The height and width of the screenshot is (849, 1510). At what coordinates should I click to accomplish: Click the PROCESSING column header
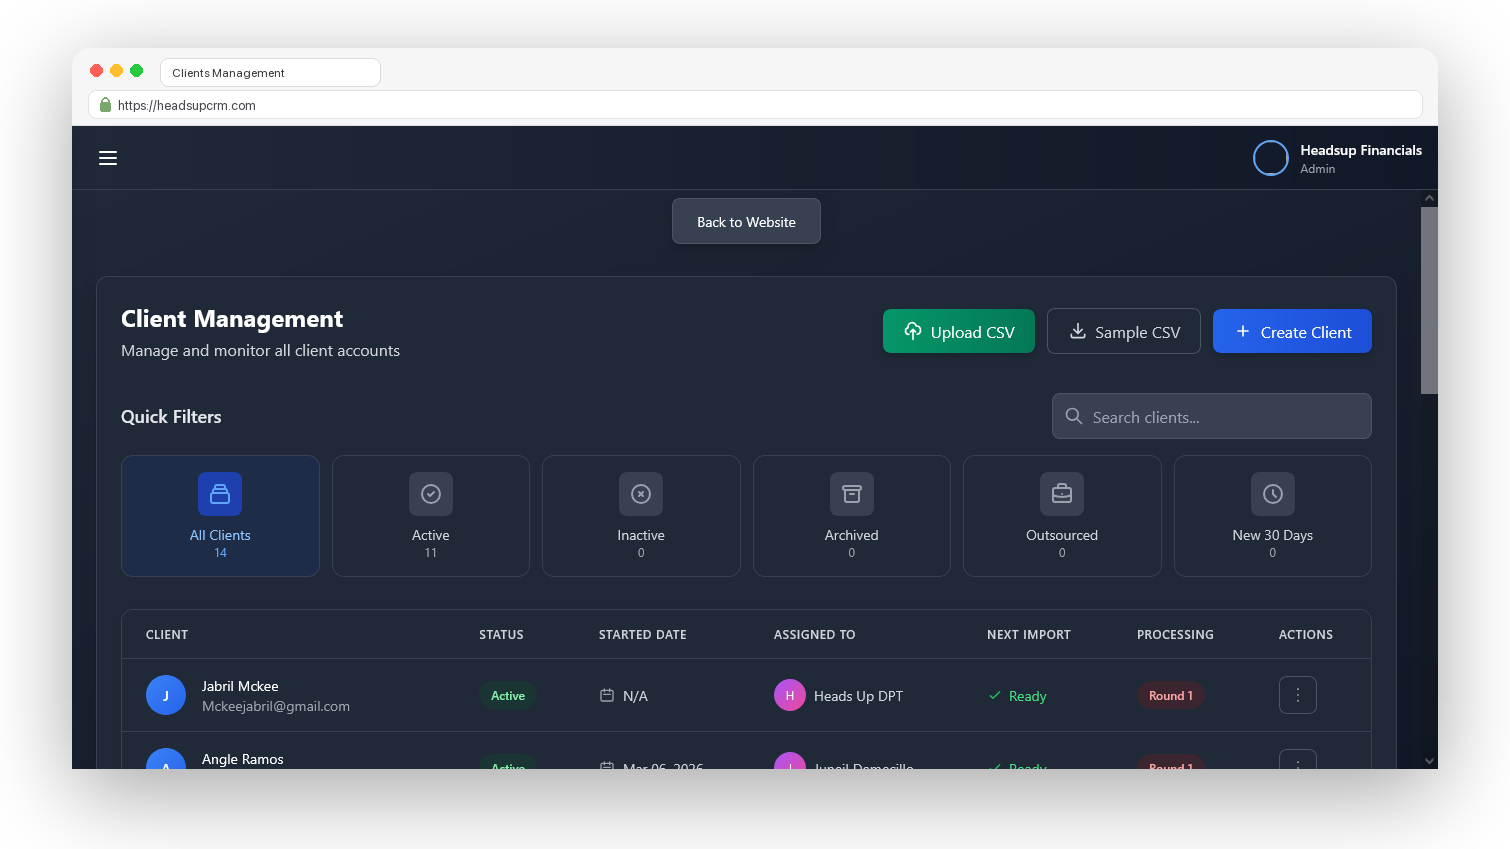coord(1175,634)
